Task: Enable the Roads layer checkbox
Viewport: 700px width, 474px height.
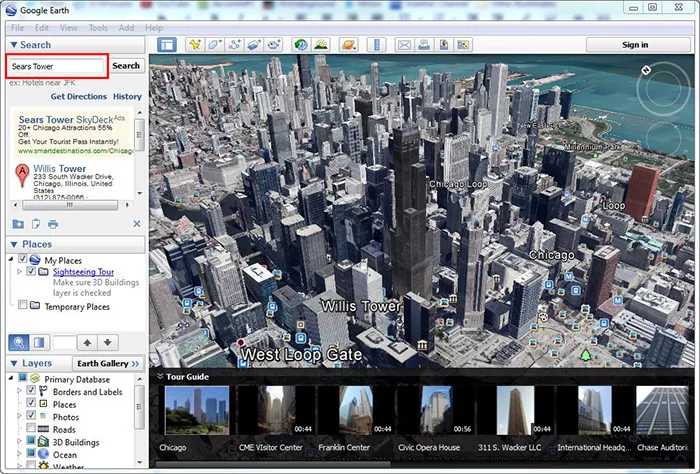Action: [x=31, y=428]
